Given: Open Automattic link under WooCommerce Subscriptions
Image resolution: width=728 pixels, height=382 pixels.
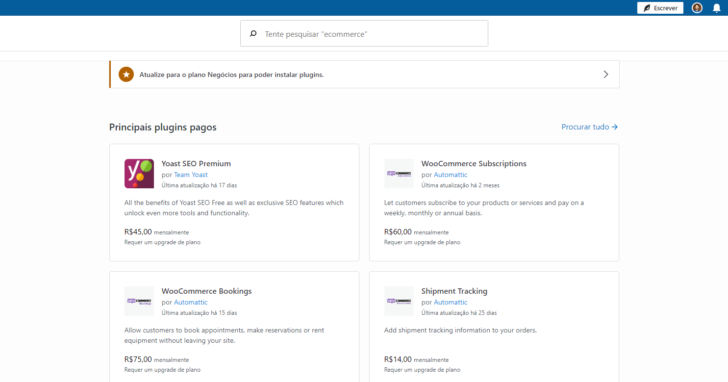Looking at the screenshot, I should [450, 175].
